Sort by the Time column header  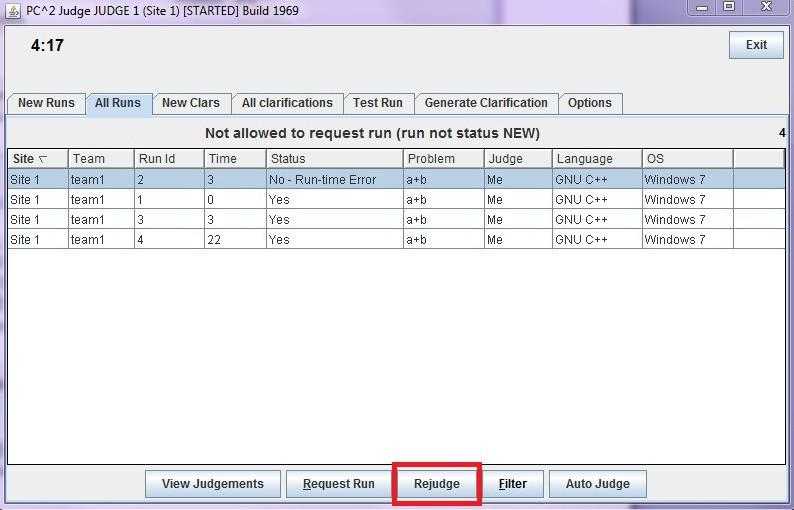coord(235,159)
